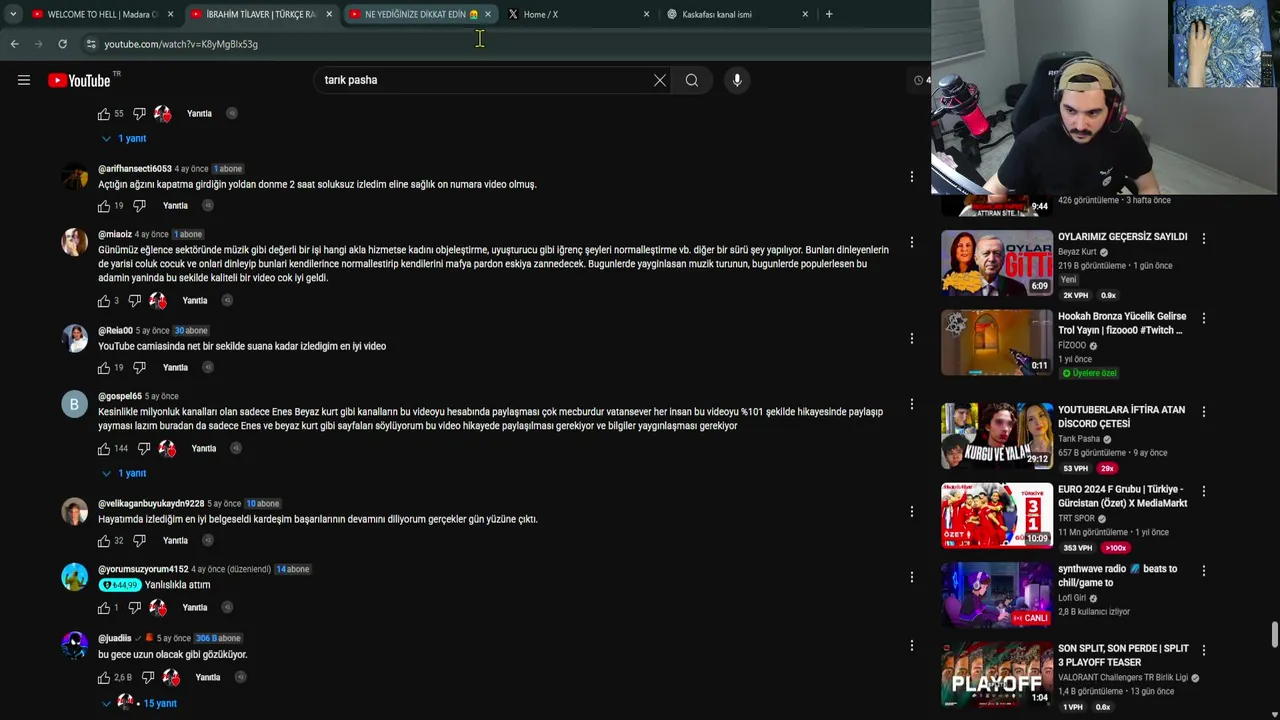Start voice search with microphone icon

point(737,80)
